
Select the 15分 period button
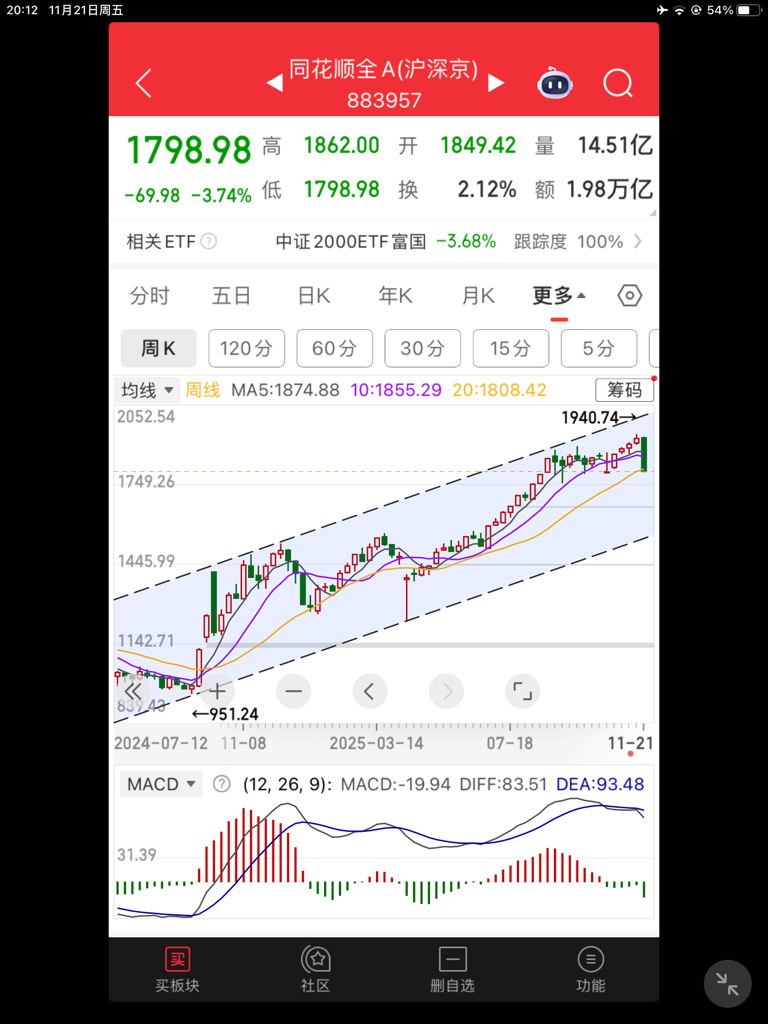[x=511, y=348]
